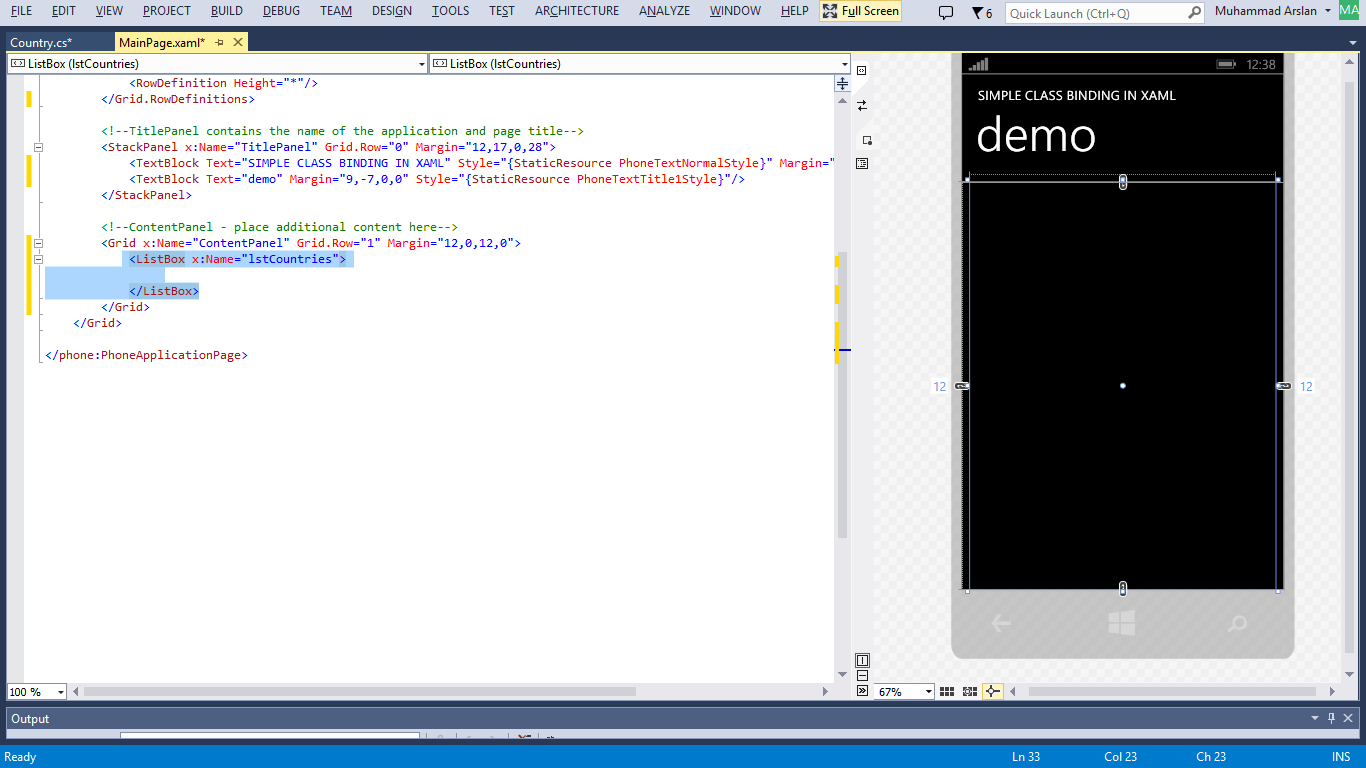The image size is (1366, 768).
Task: Click the Output panel title
Action: tap(30, 718)
